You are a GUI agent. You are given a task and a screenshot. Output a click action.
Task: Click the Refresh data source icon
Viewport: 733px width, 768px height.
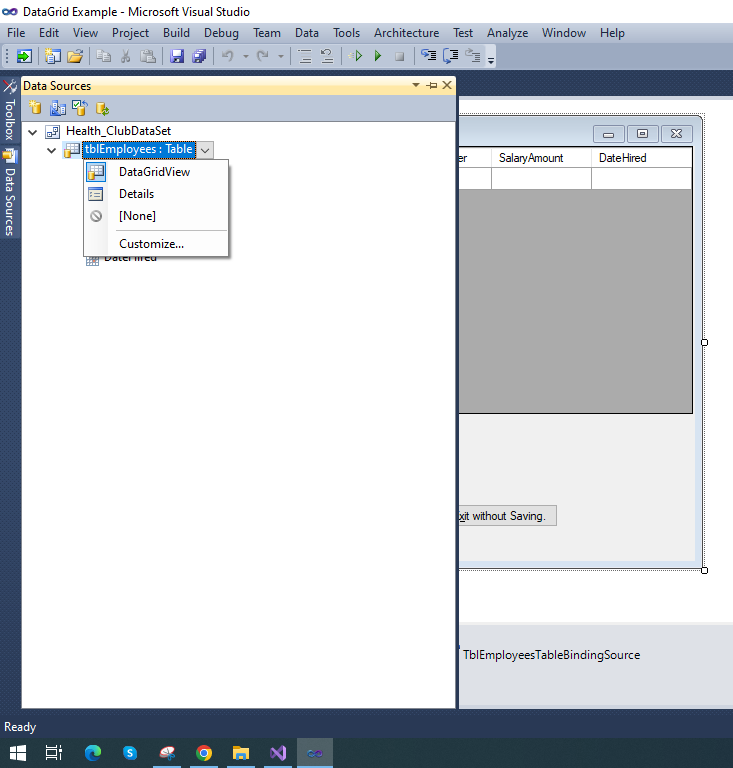tap(102, 108)
